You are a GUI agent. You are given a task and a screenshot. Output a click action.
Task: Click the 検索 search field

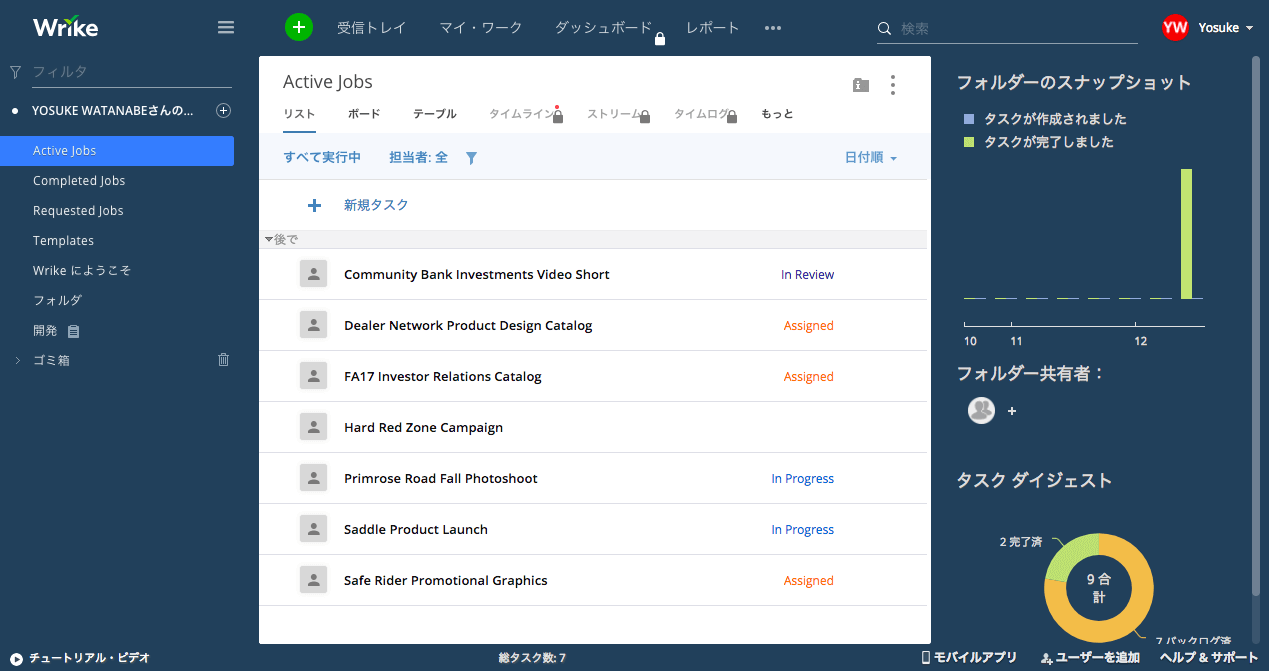[x=1015, y=29]
